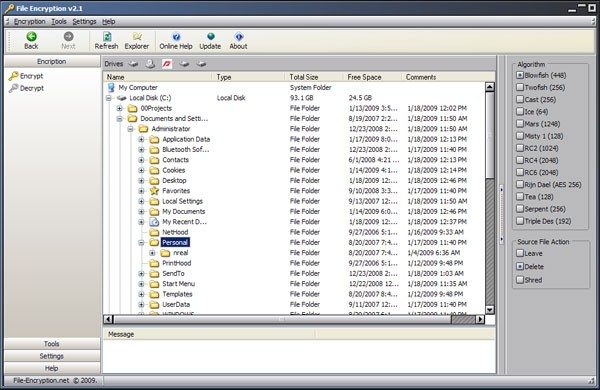Click the vertical scrollbar up arrow
600x390 pixels.
pyautogui.click(x=490, y=87)
